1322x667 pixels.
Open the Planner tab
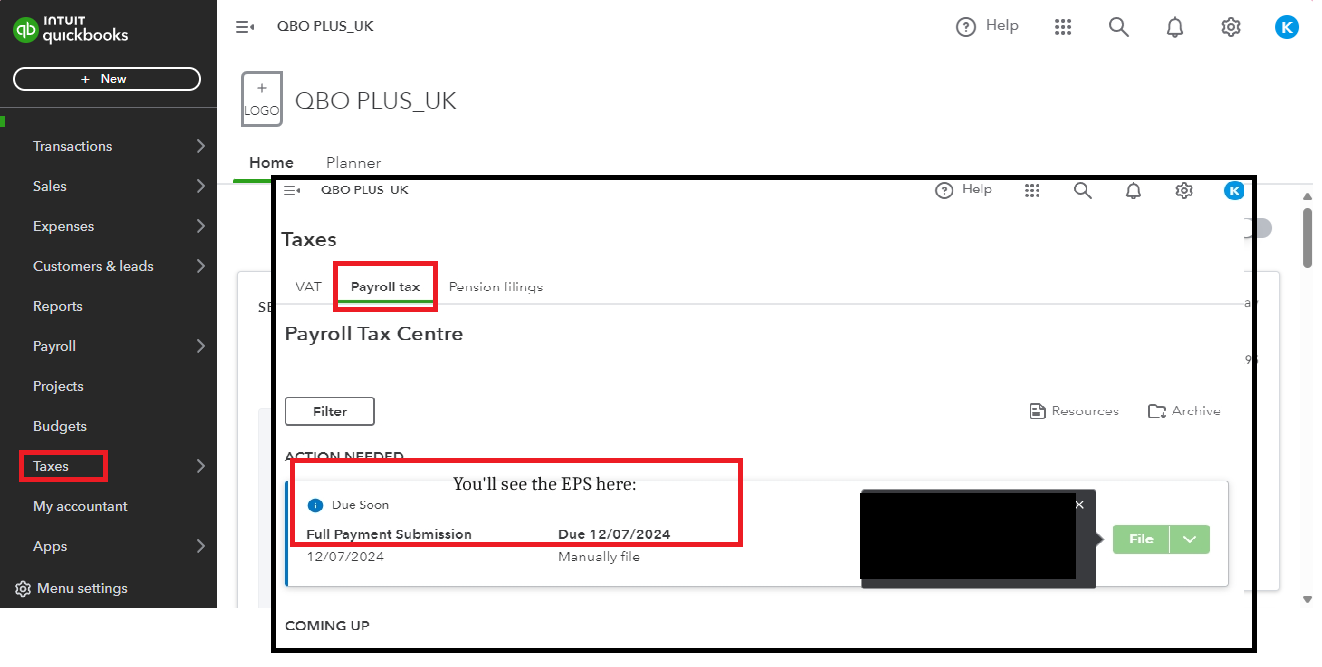point(353,162)
